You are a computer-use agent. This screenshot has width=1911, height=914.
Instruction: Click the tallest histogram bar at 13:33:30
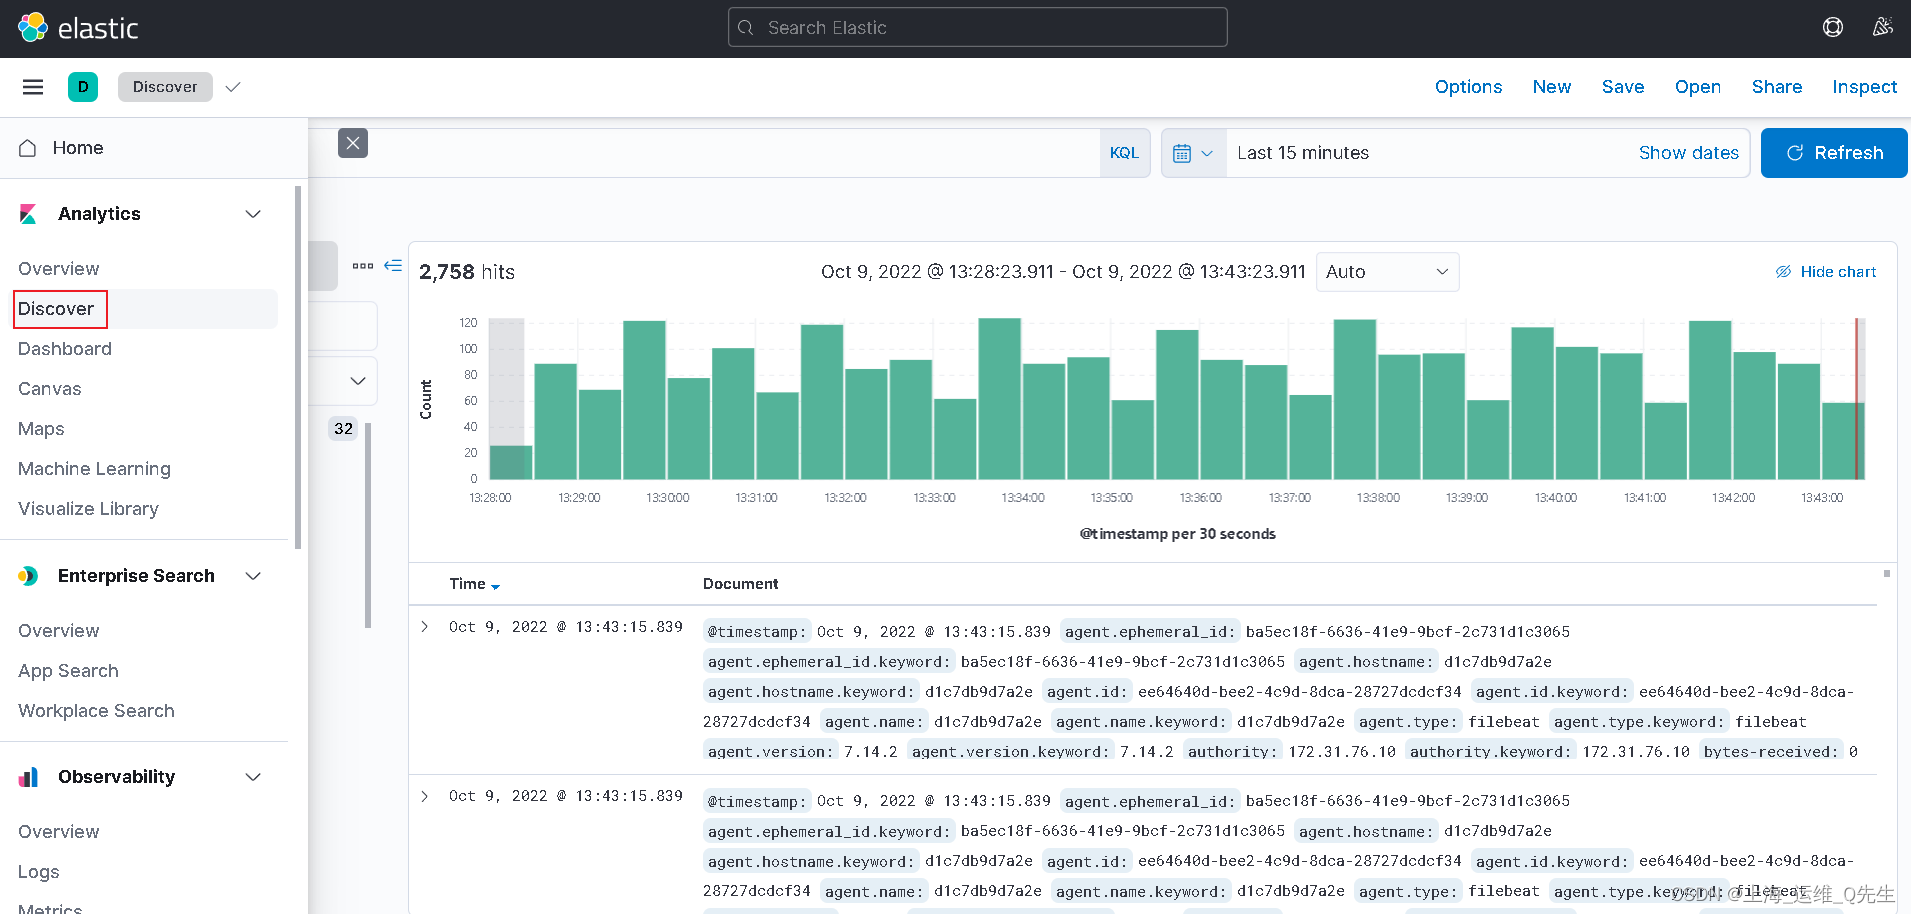click(x=999, y=398)
